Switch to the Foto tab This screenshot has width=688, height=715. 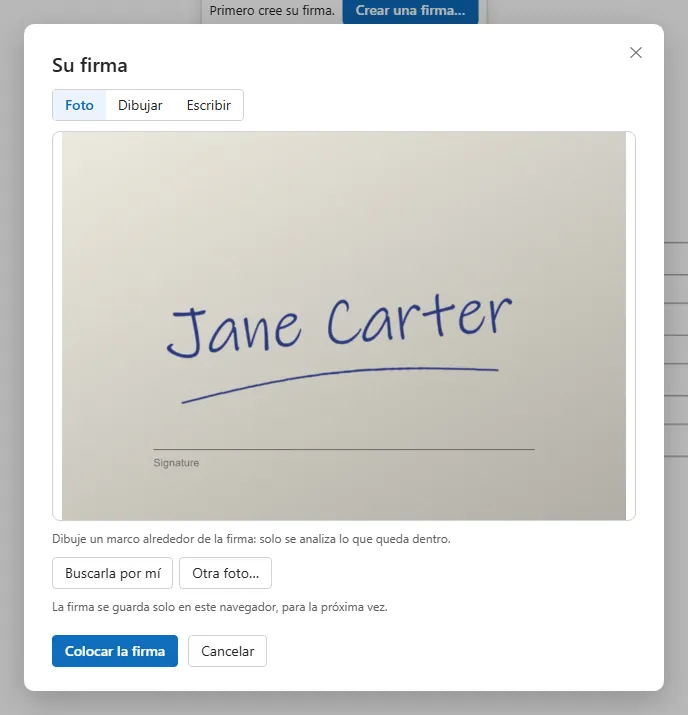(x=79, y=105)
